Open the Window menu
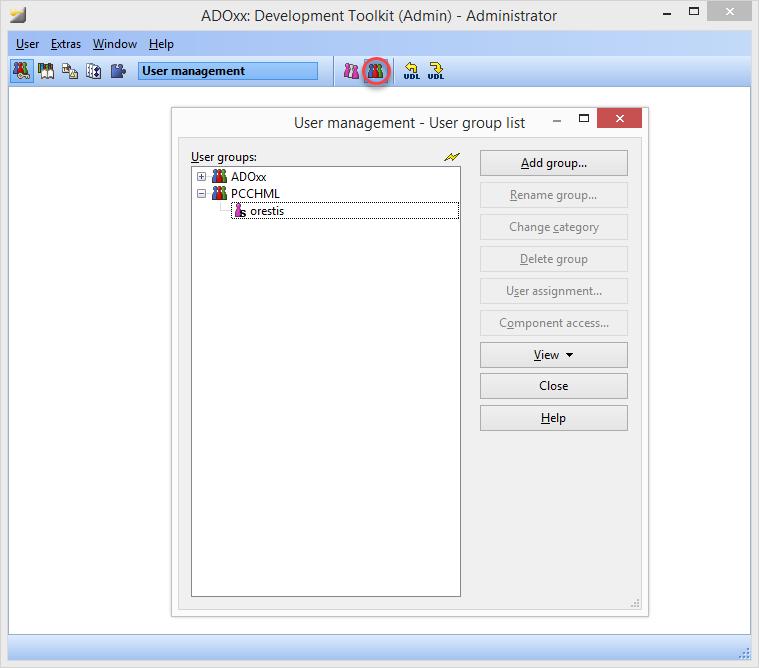Image resolution: width=759 pixels, height=668 pixels. (x=115, y=44)
